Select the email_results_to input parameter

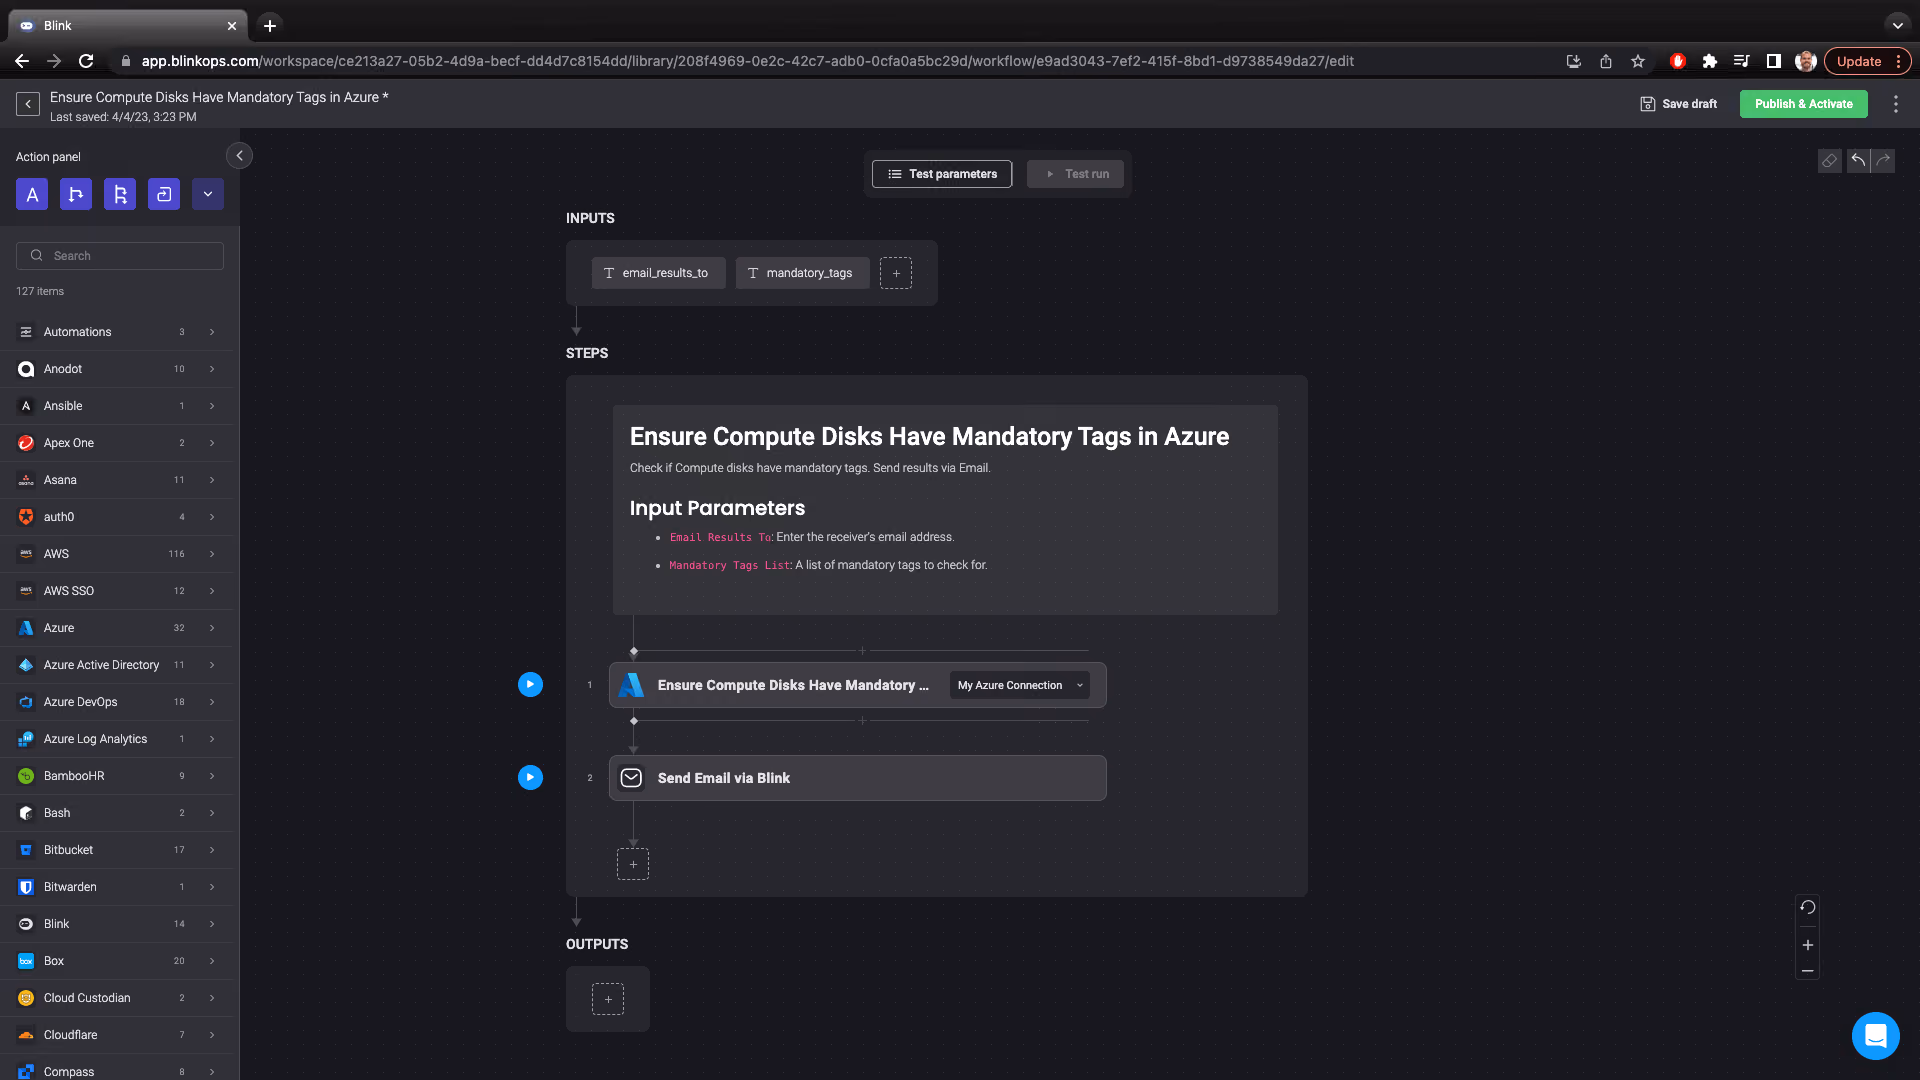(658, 273)
